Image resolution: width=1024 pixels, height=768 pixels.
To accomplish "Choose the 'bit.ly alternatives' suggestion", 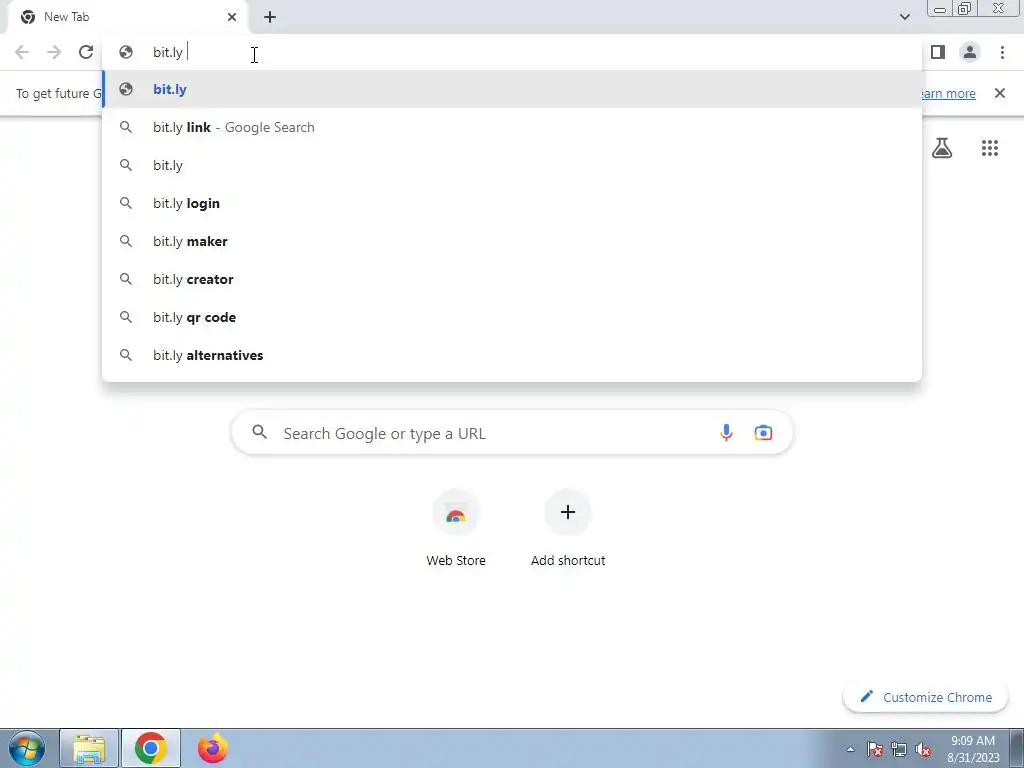I will 512,355.
